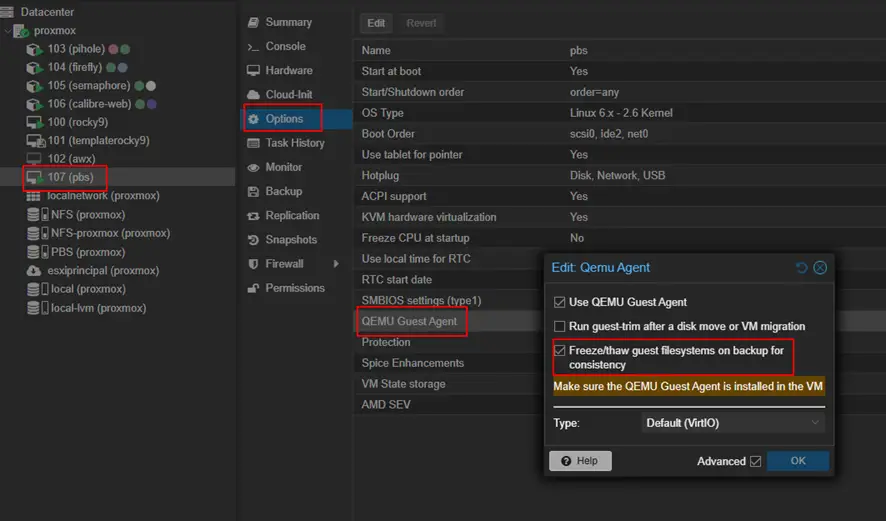Click the proxmox node icon
Viewport: 886px width, 521px height.
21,31
